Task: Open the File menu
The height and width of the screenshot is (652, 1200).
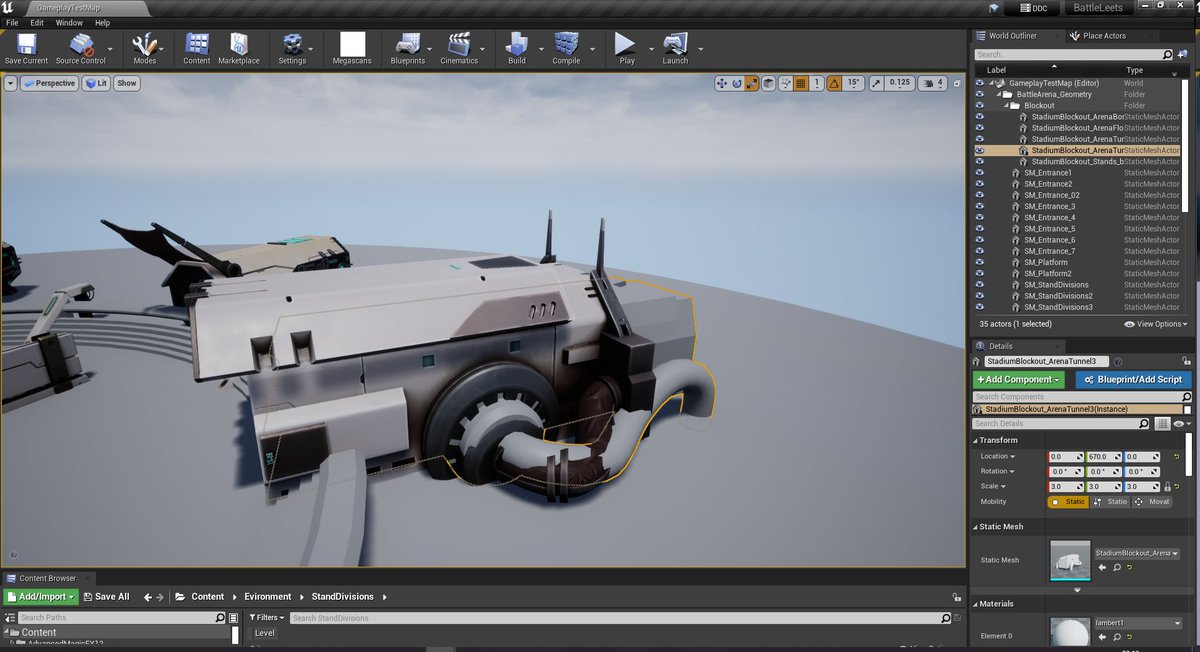Action: tap(12, 22)
